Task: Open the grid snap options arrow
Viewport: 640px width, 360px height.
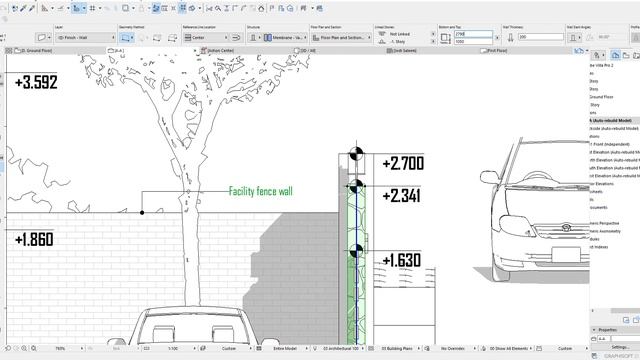Action: (x=100, y=8)
